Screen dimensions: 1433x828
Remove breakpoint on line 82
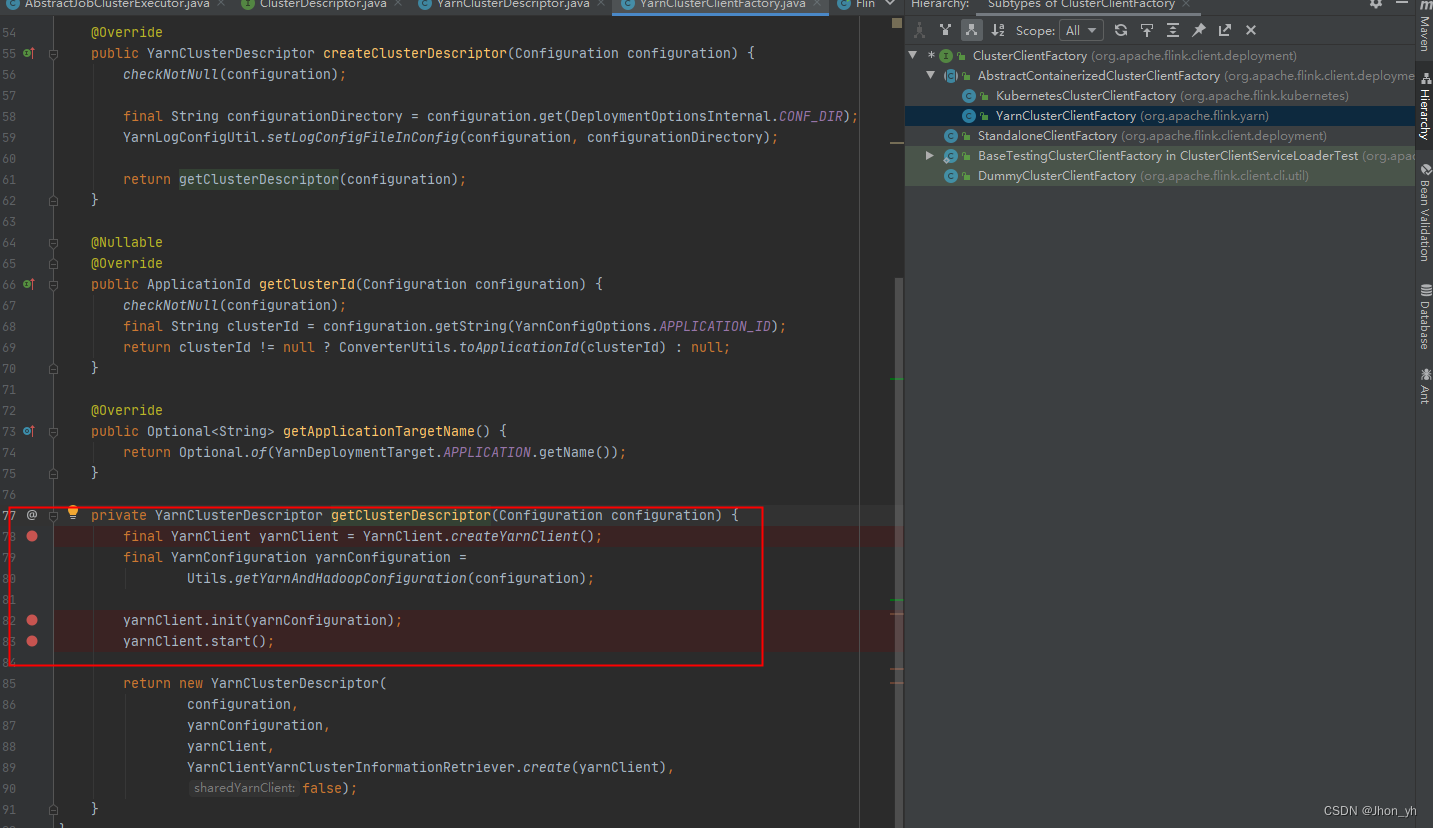click(32, 621)
